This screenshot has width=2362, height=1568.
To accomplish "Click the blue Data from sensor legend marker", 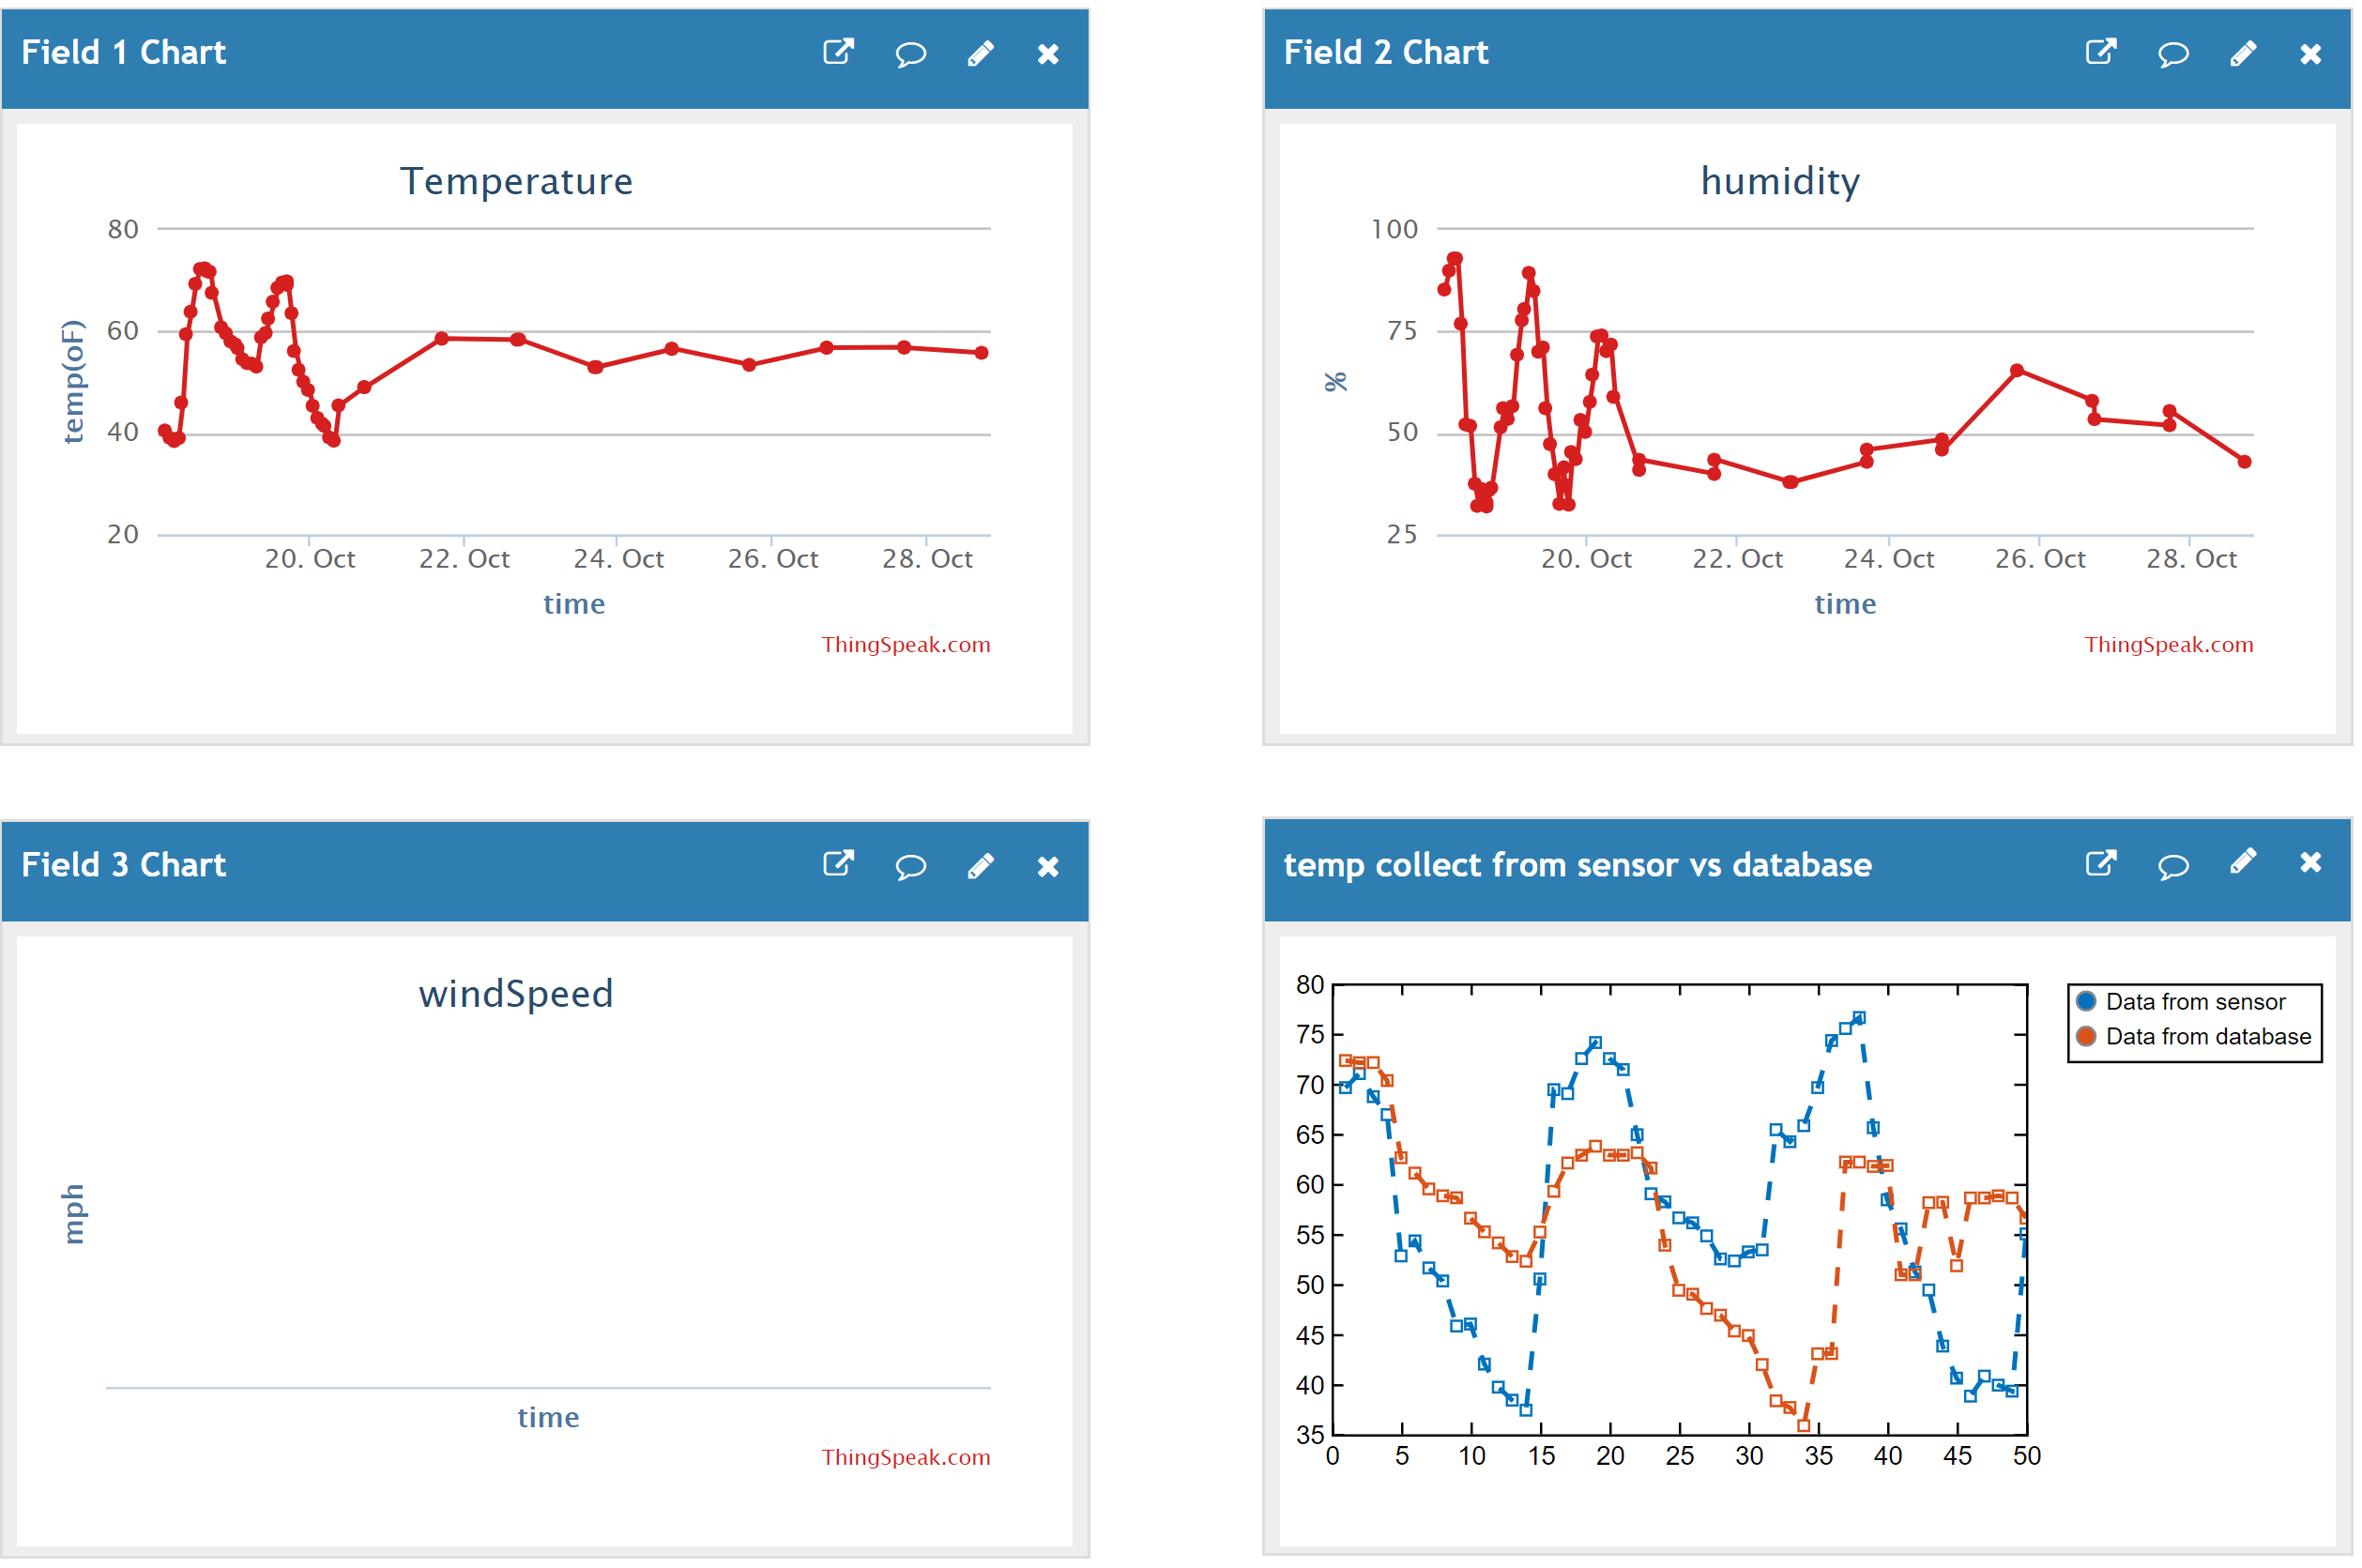I will 2086,1001.
